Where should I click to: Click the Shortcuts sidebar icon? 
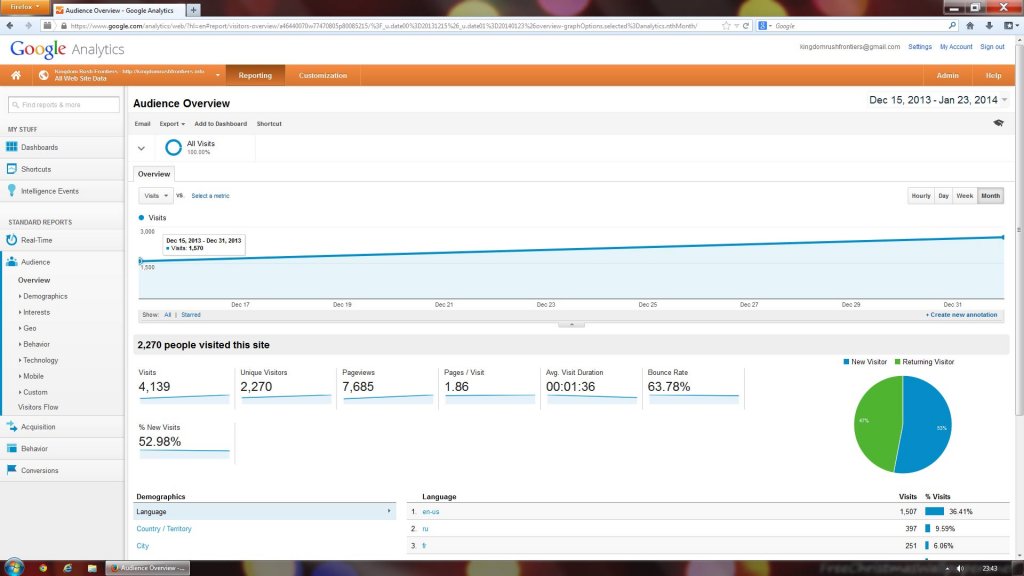(12, 169)
